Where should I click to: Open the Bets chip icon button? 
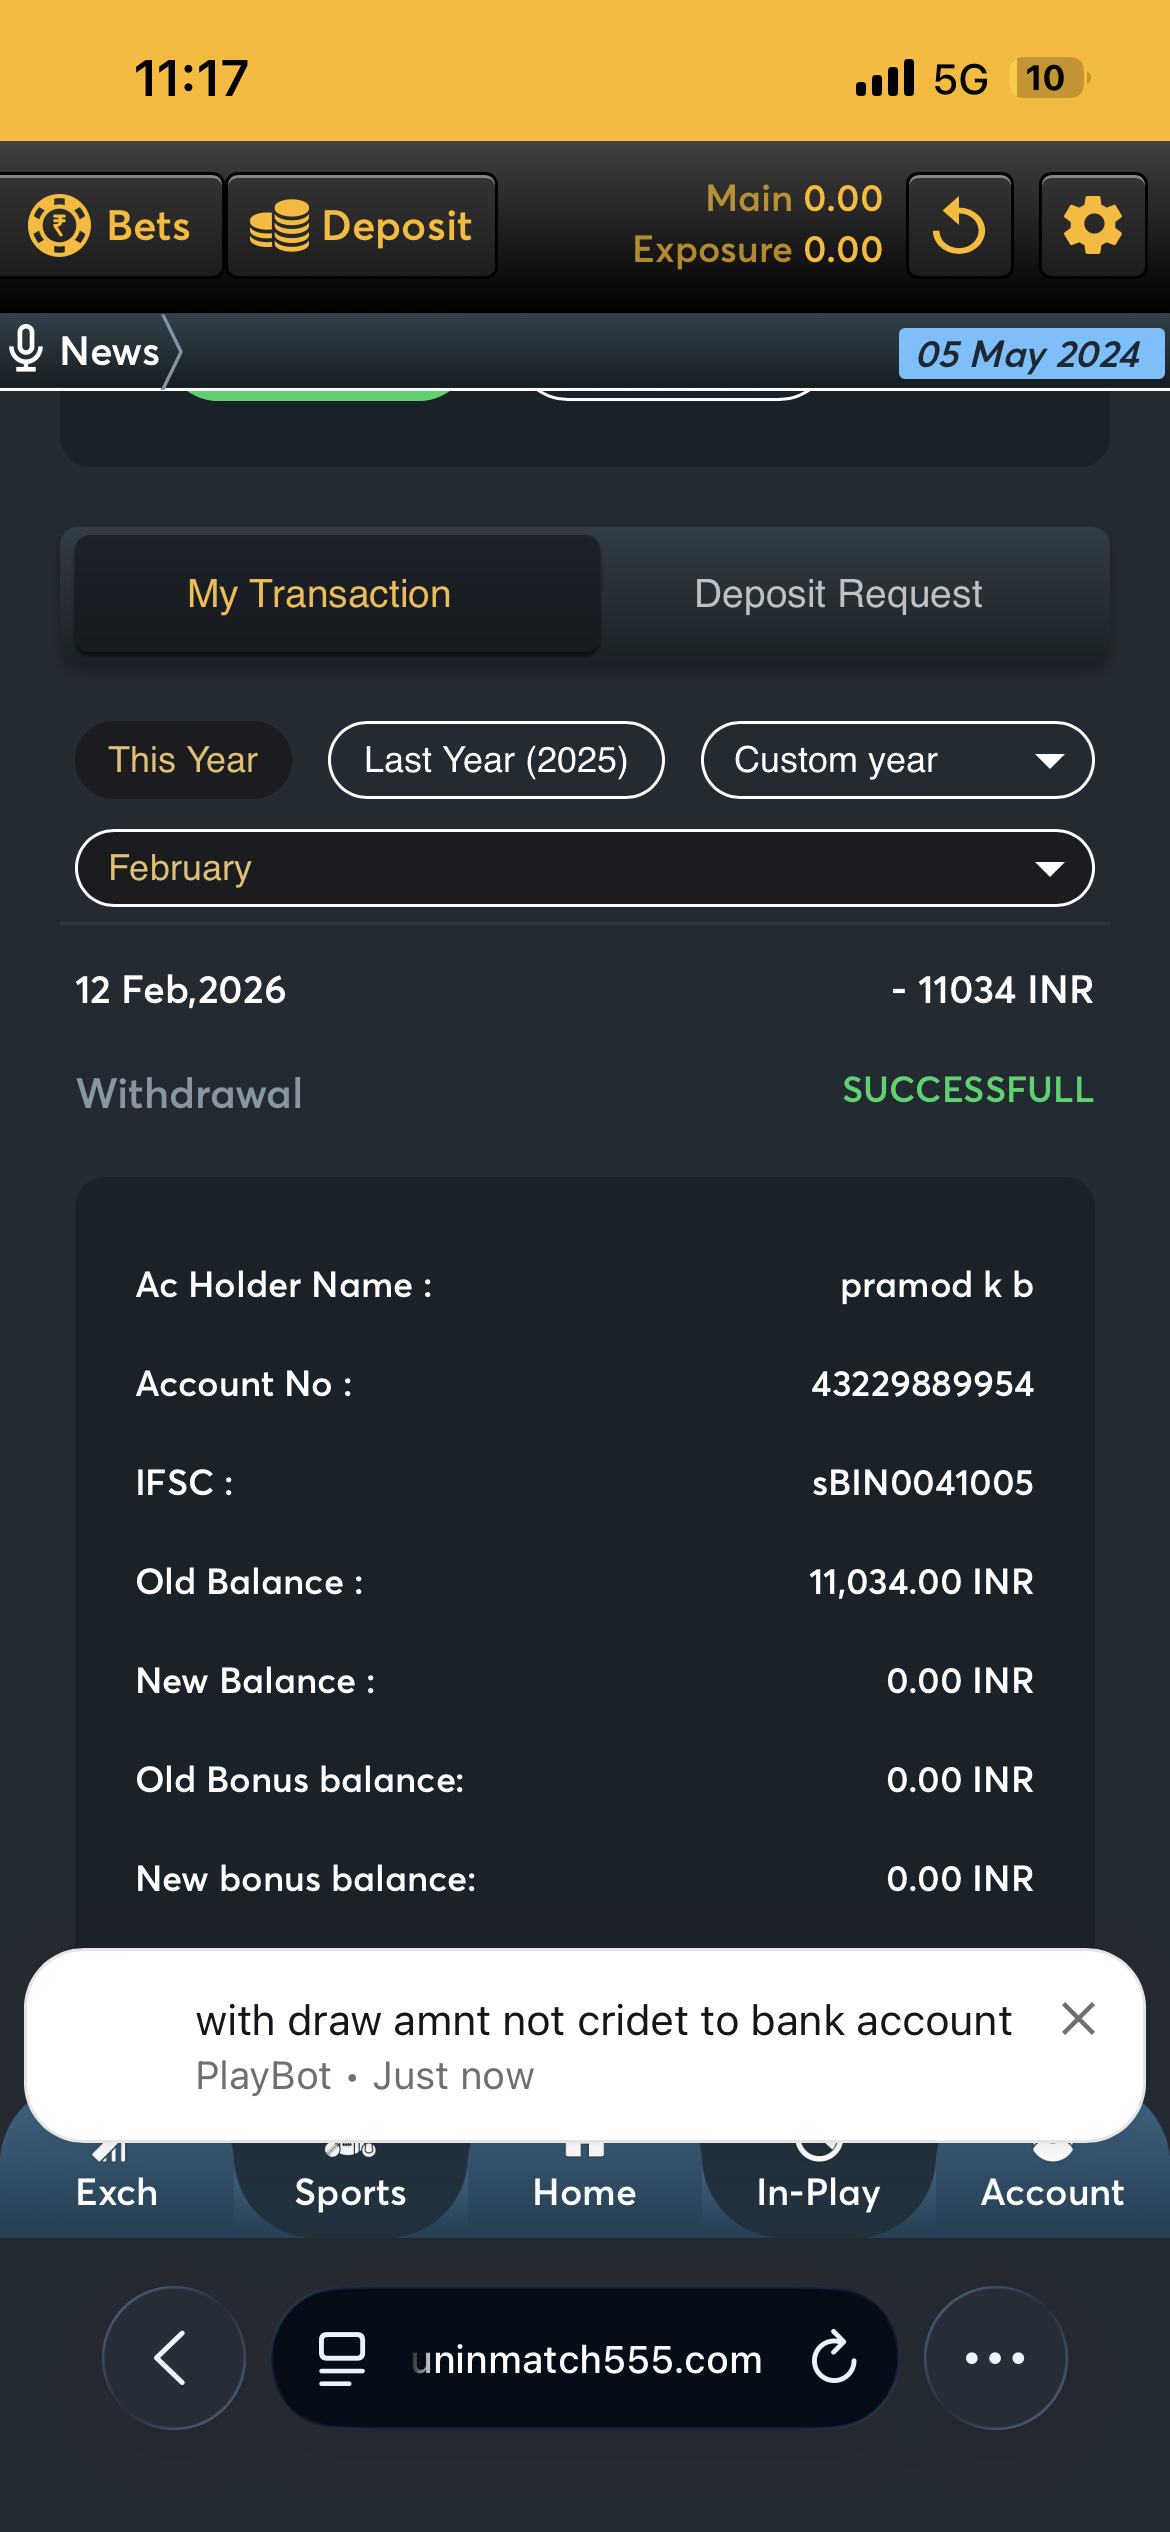(59, 225)
